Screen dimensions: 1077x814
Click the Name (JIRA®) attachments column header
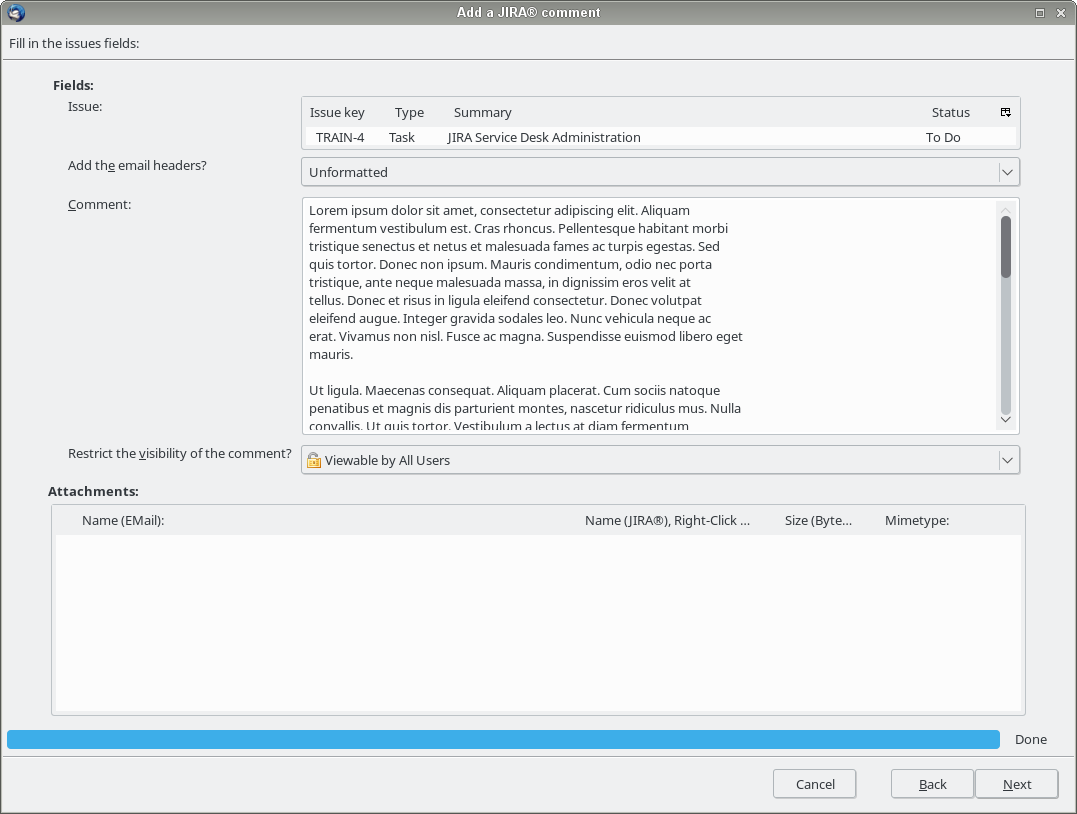(x=667, y=521)
